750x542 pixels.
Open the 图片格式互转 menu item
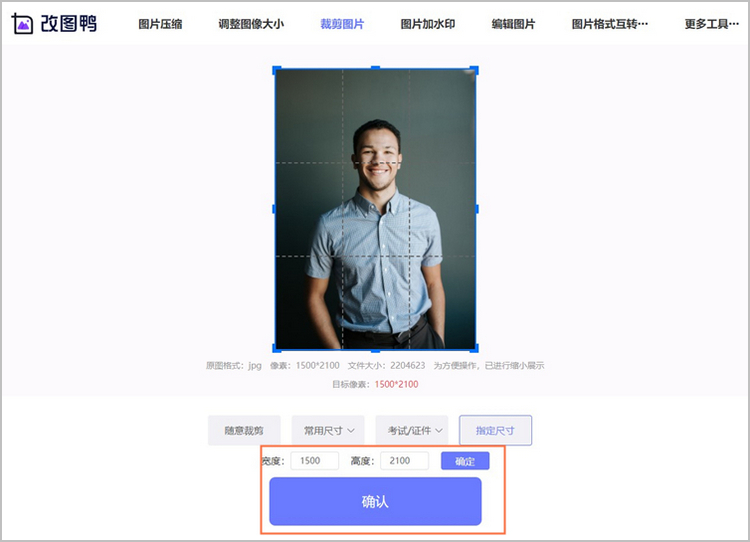[x=610, y=24]
